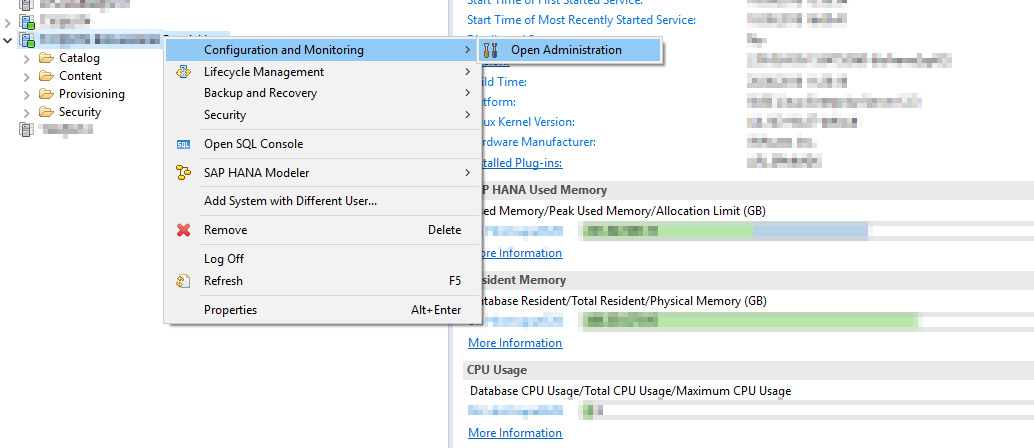Select the Provisioning tree item
1034x448 pixels.
[x=92, y=94]
